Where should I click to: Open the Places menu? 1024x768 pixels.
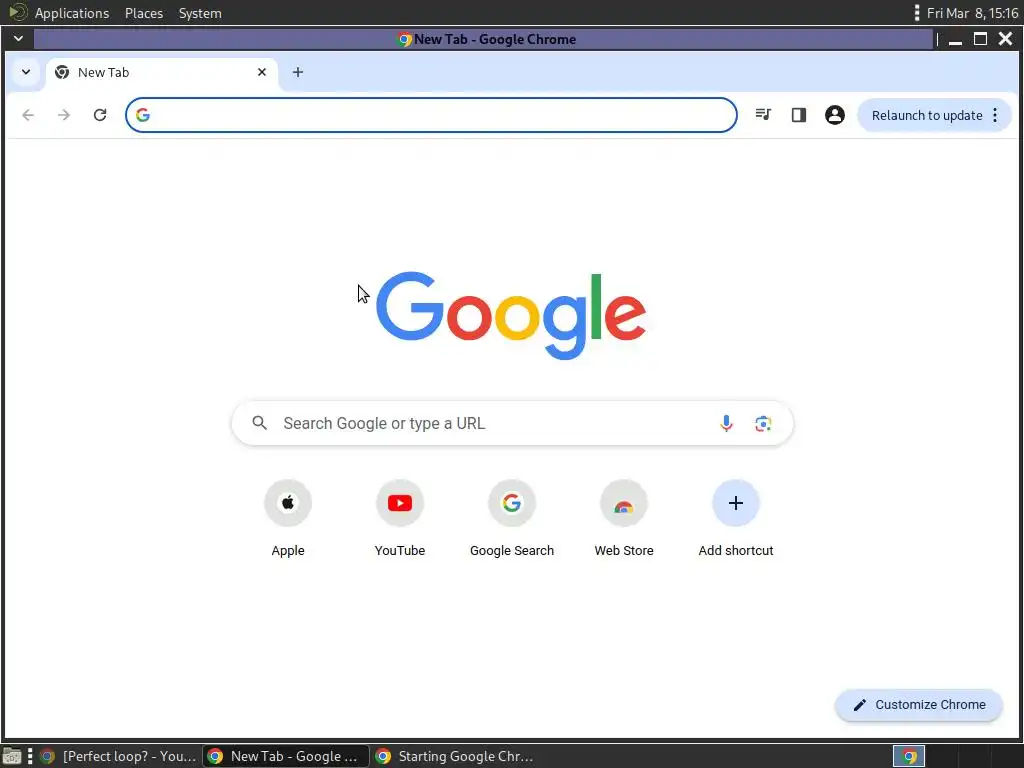coord(144,13)
